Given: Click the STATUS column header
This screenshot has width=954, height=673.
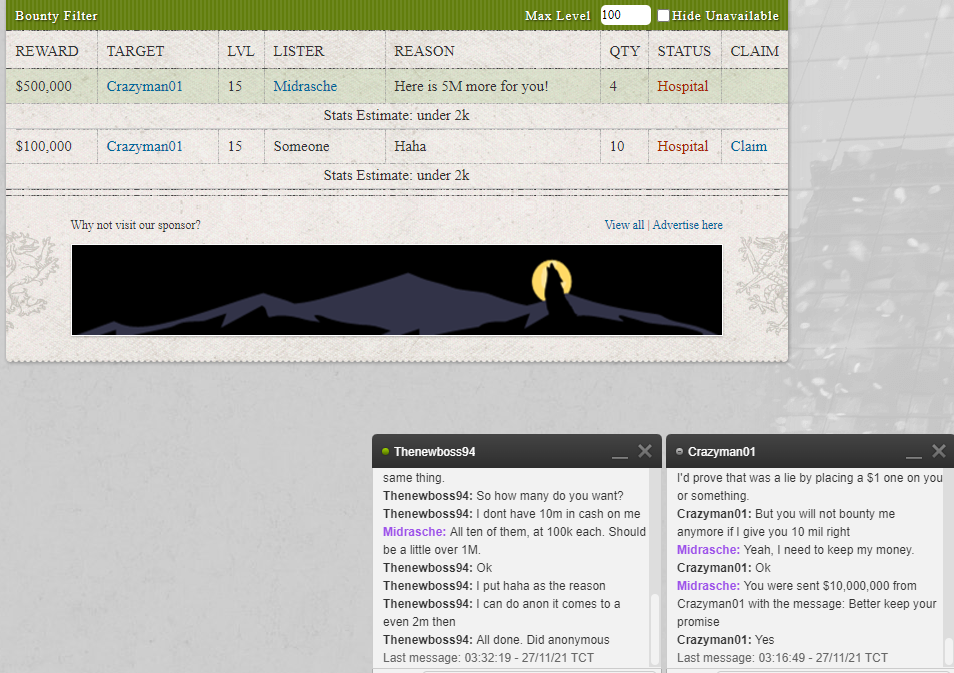Looking at the screenshot, I should coord(684,52).
